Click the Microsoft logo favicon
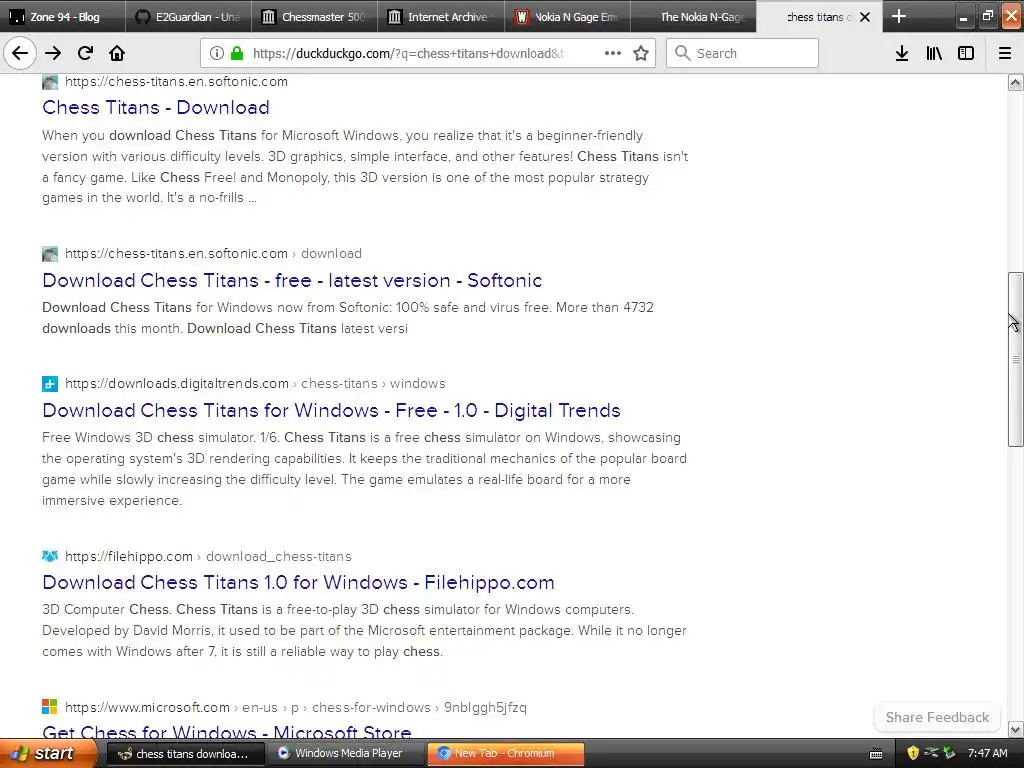The height and width of the screenshot is (768, 1024). (x=50, y=707)
